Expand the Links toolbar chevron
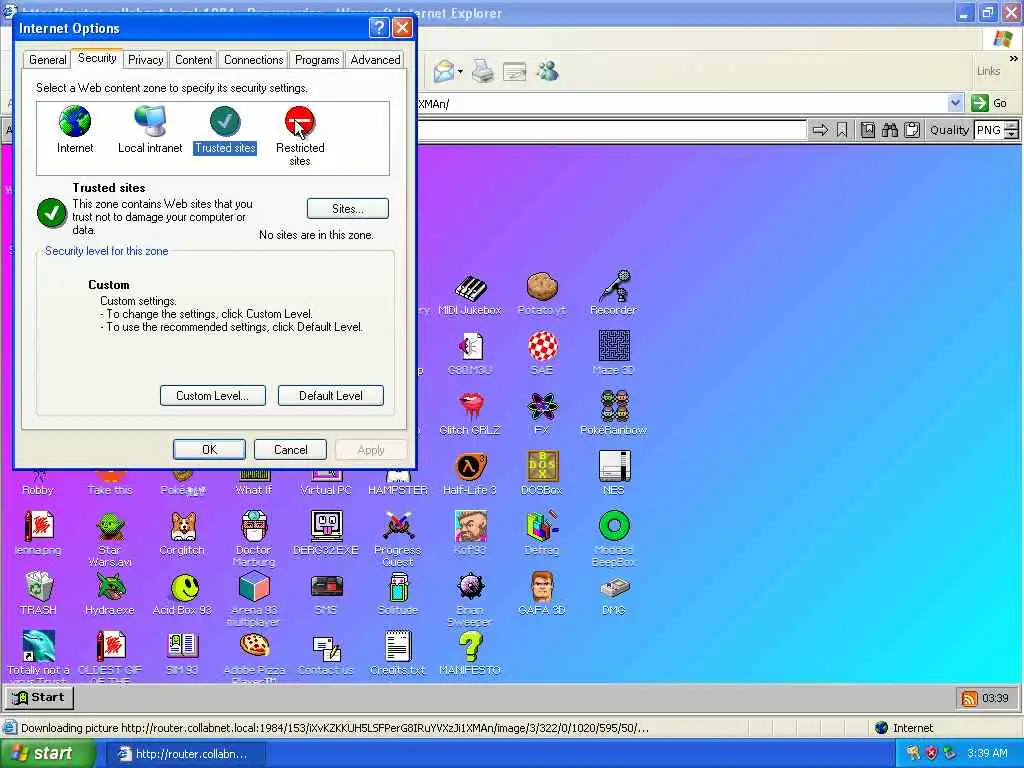This screenshot has width=1024, height=768. (1013, 58)
